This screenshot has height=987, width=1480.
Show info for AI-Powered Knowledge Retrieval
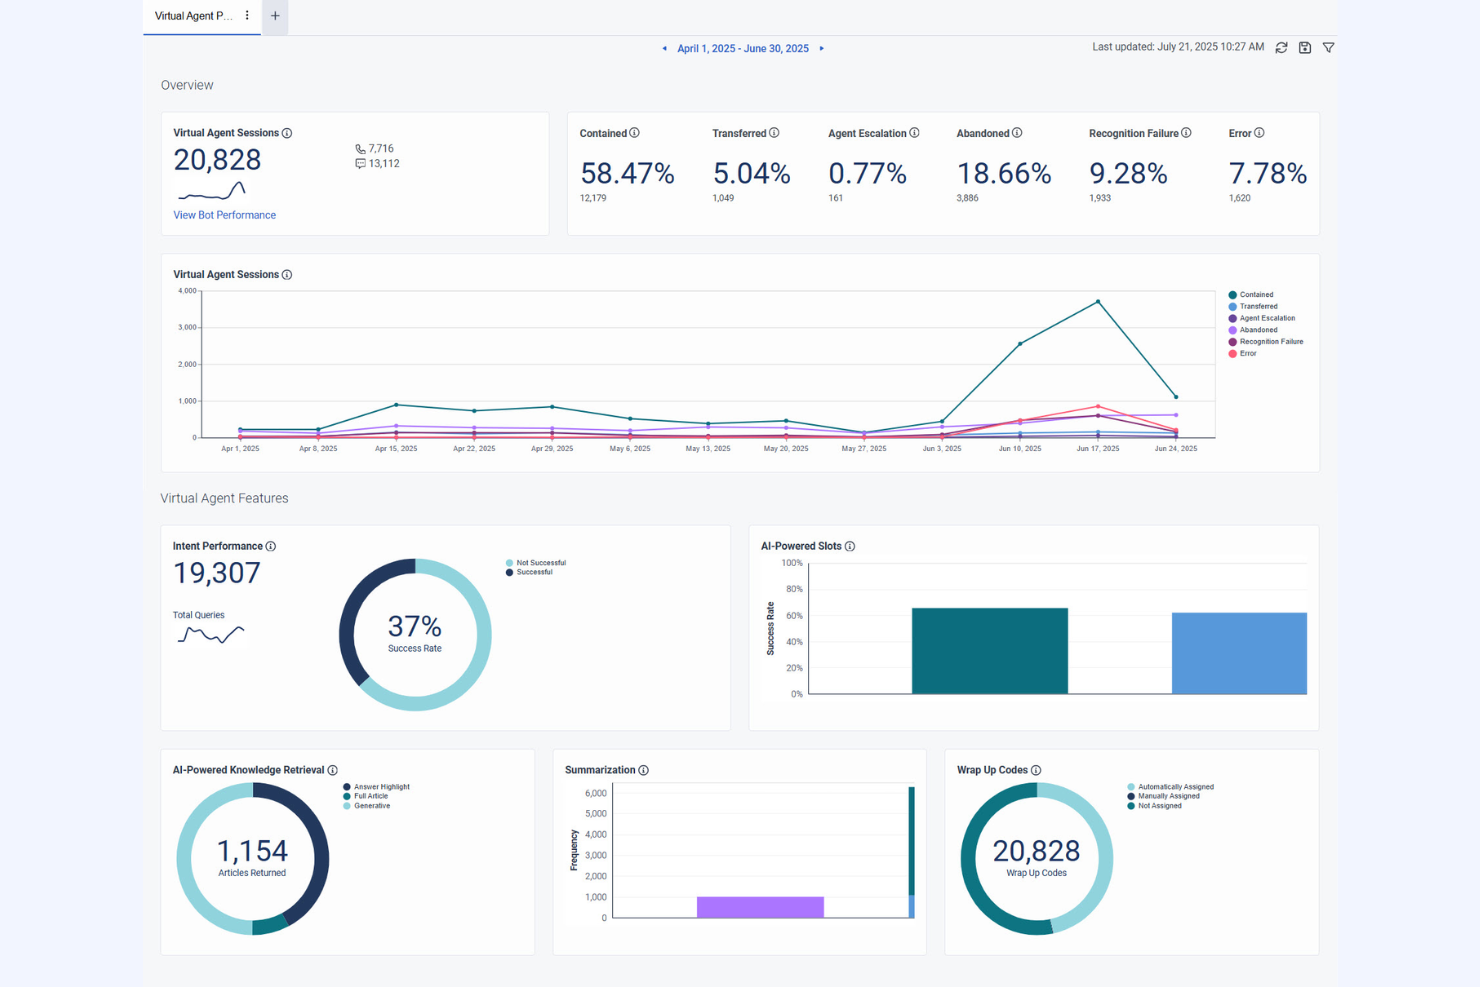333,771
